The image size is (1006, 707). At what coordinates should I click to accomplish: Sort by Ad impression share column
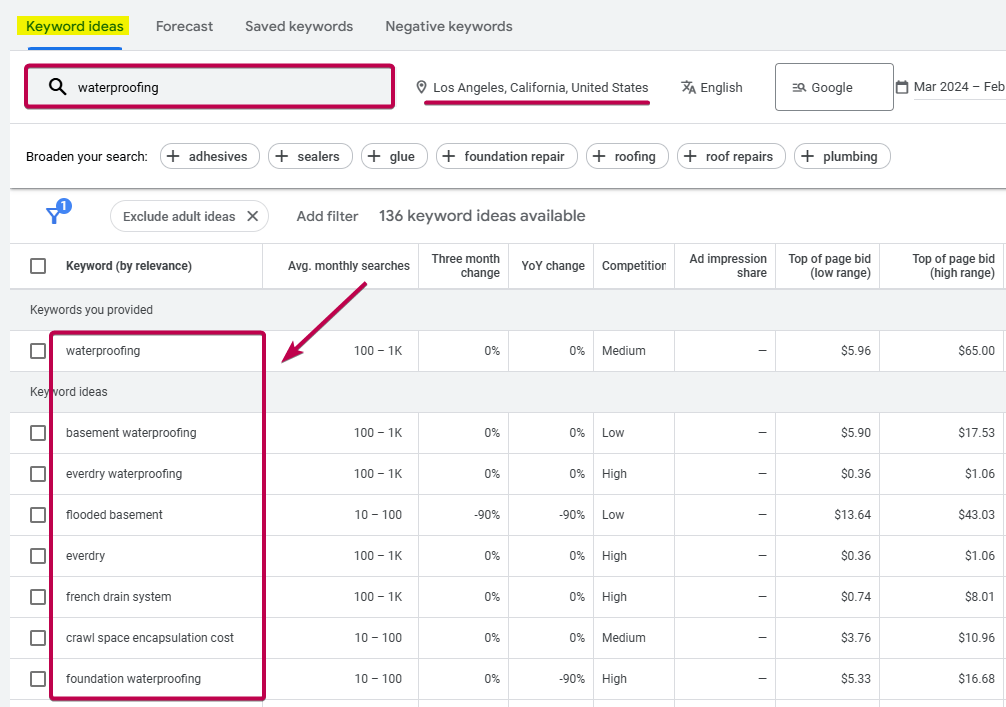click(728, 266)
